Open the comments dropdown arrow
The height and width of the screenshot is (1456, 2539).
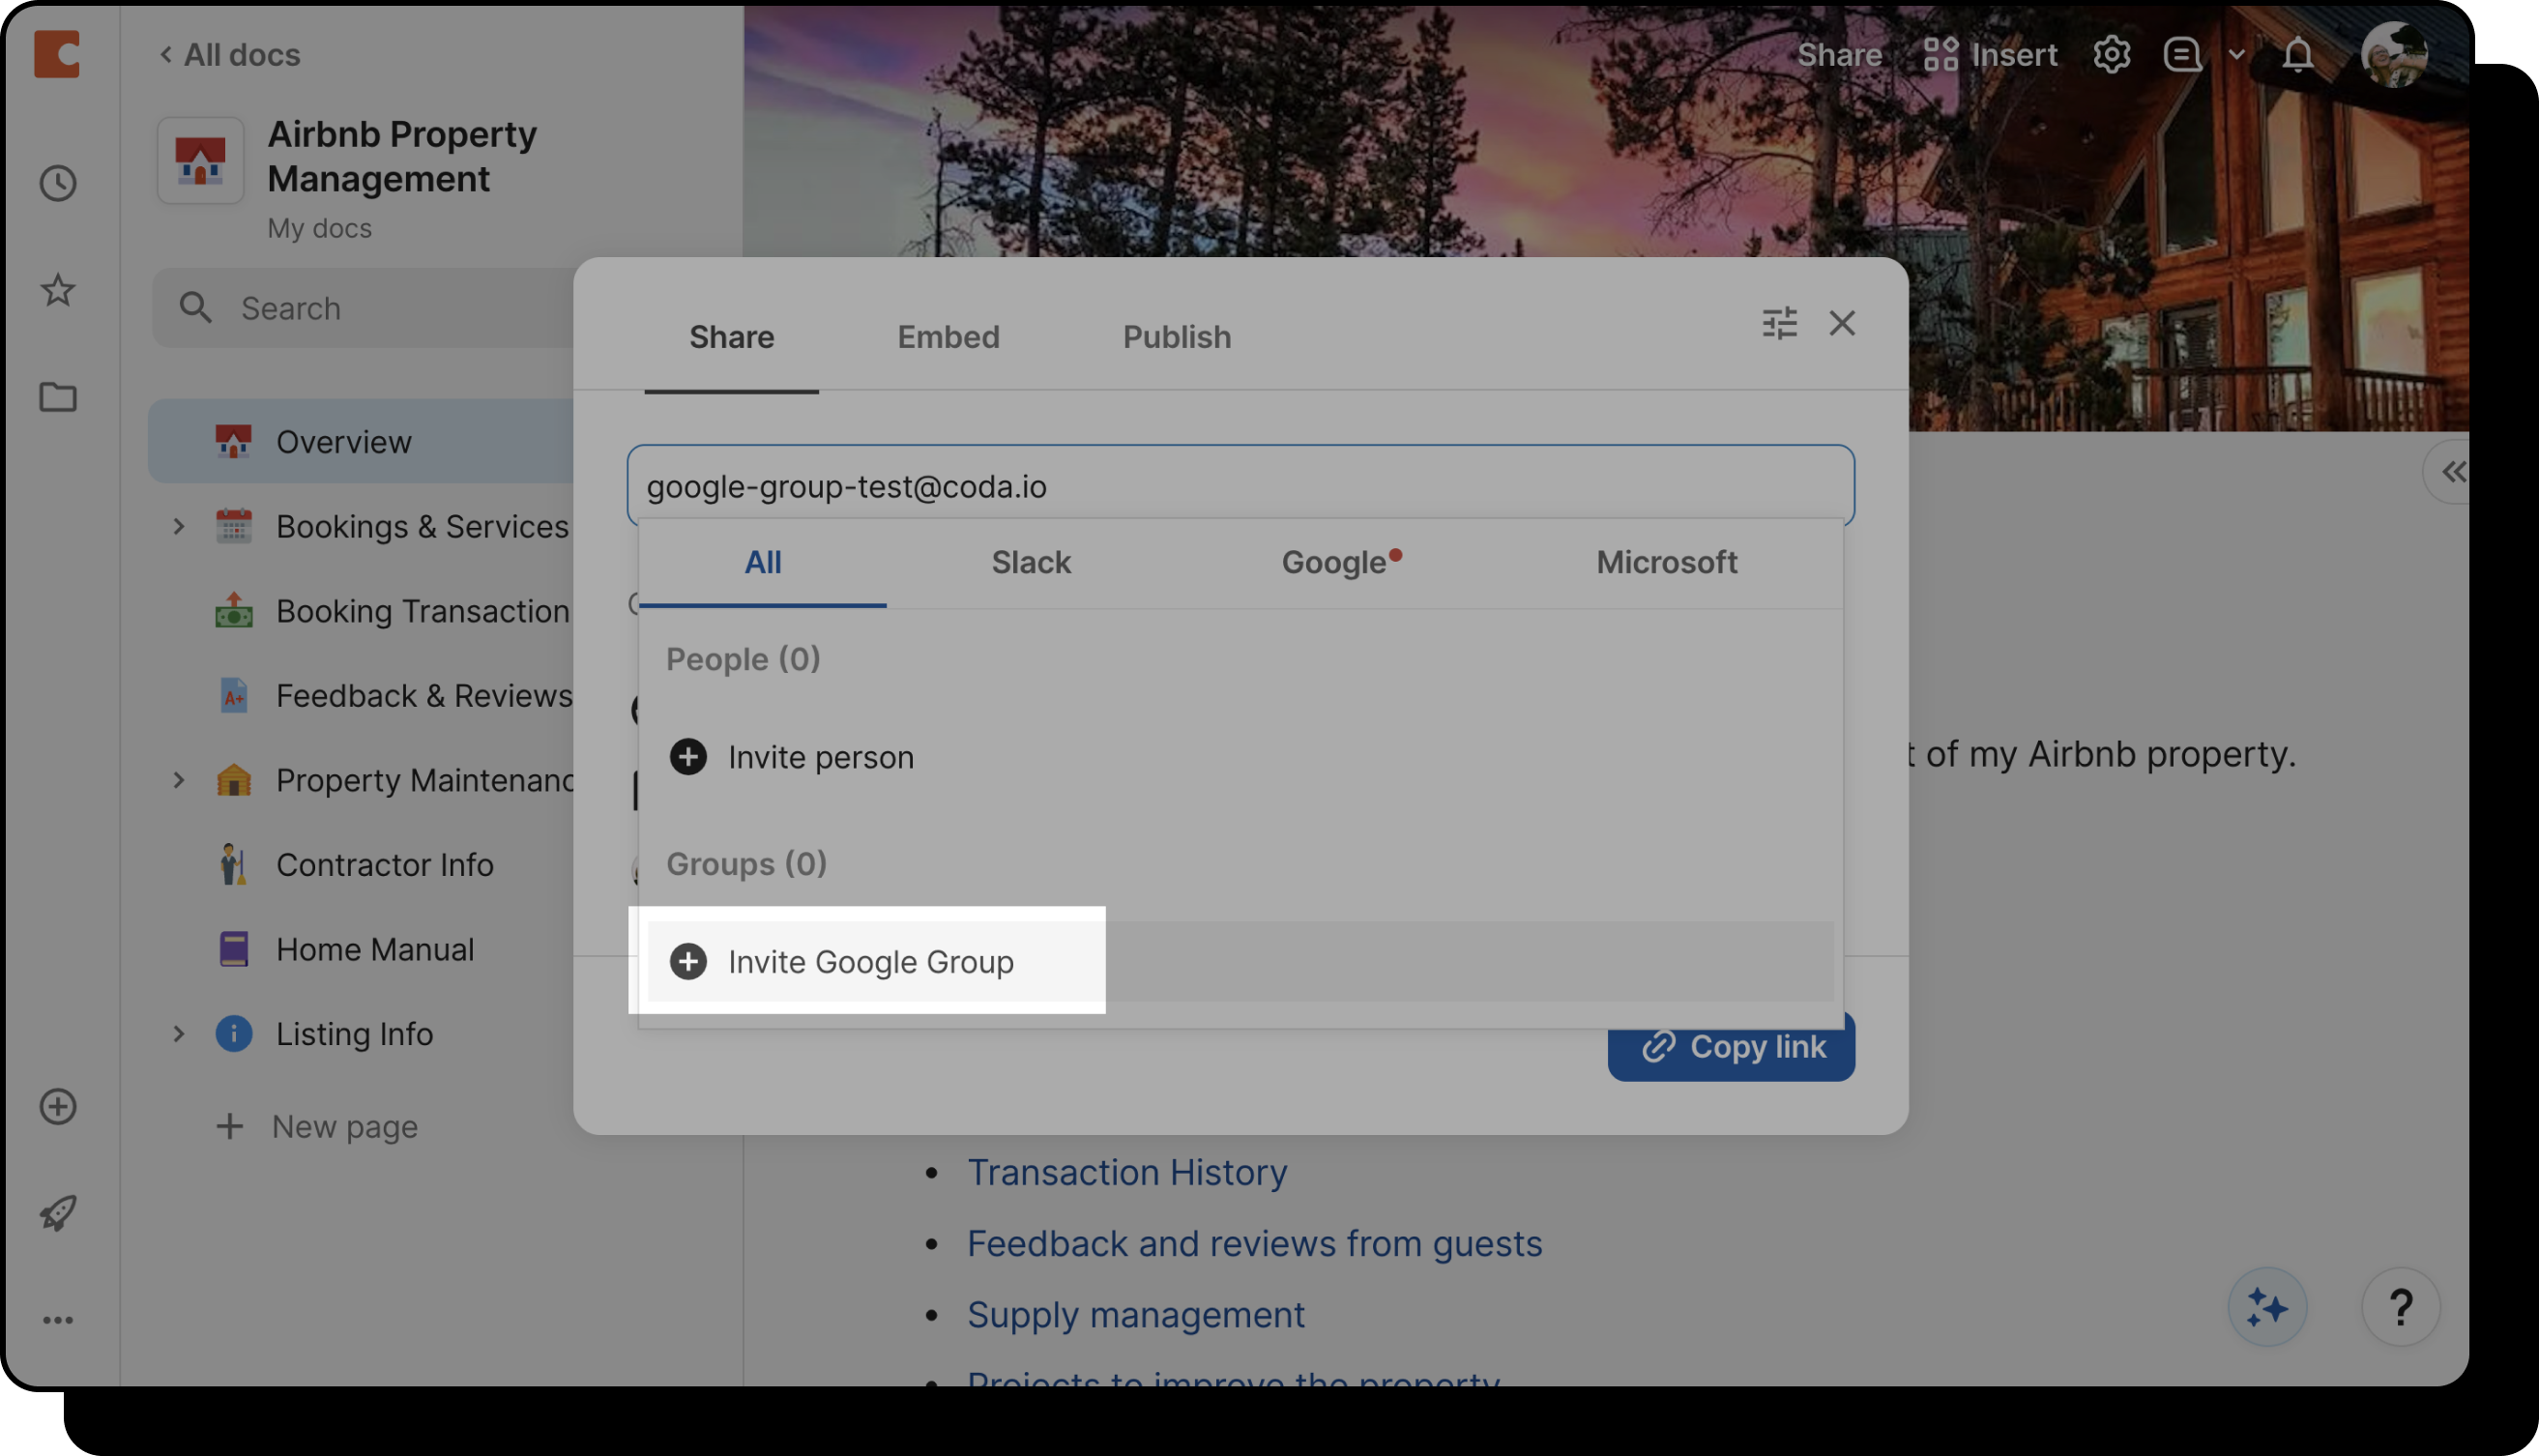pos(2237,54)
